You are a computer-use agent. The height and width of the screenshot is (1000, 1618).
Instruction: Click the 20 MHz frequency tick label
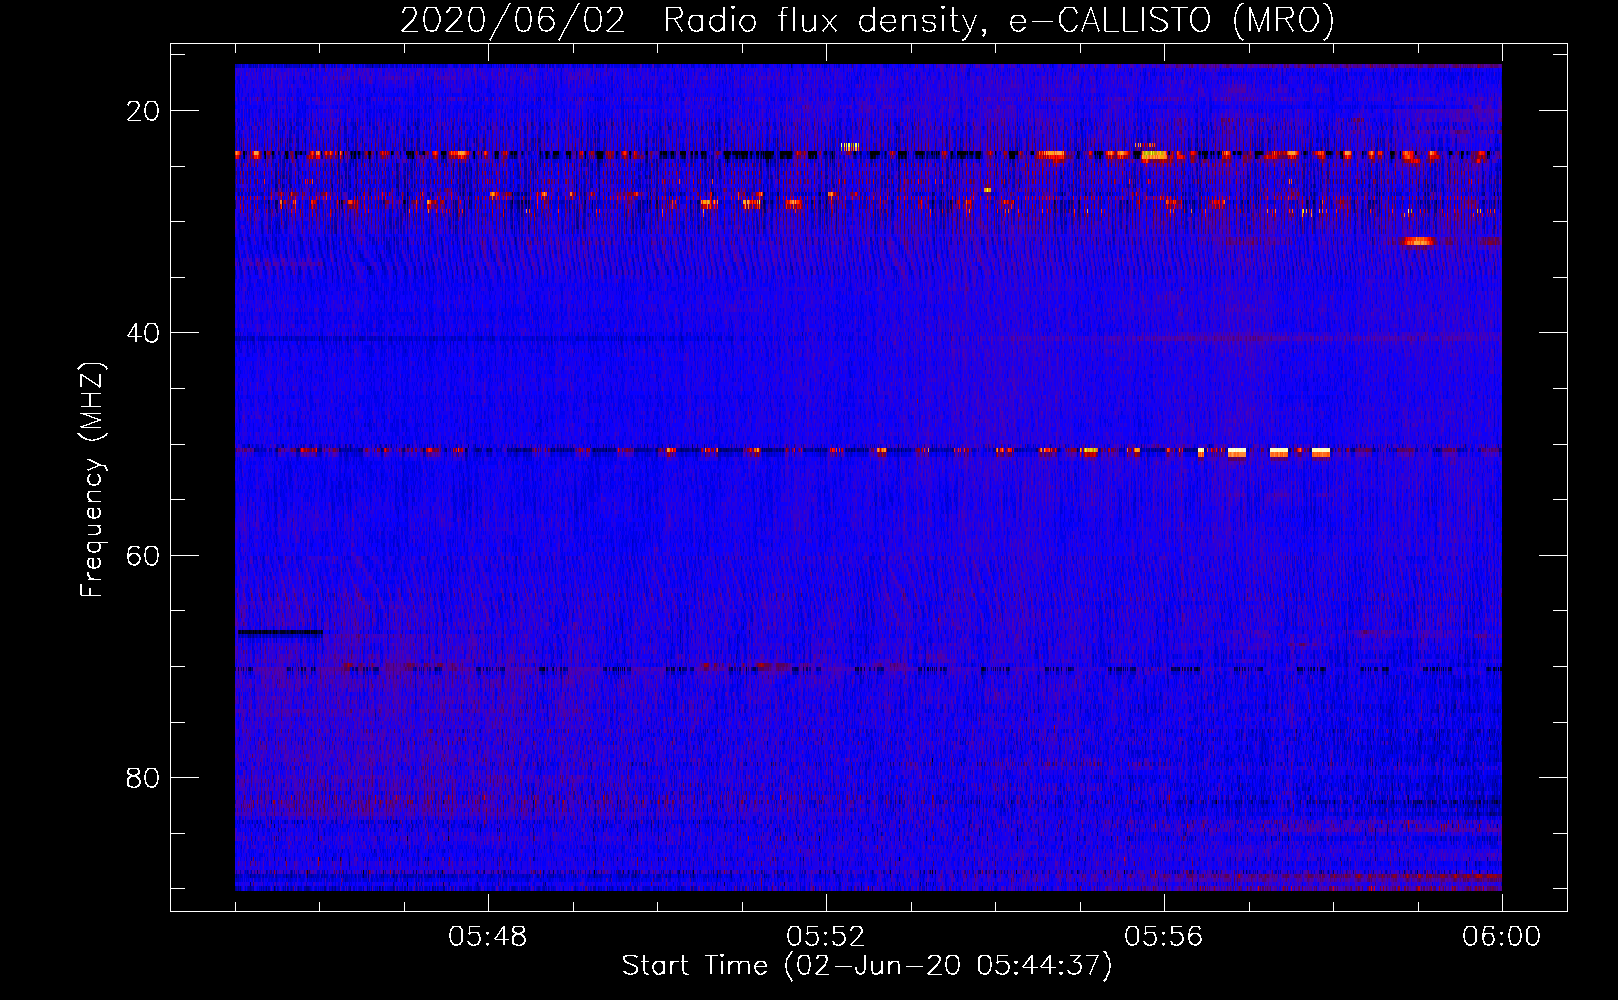(143, 111)
